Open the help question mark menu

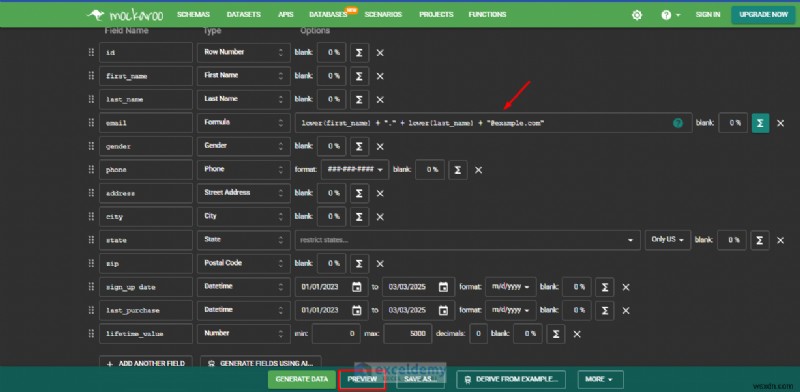click(x=670, y=15)
